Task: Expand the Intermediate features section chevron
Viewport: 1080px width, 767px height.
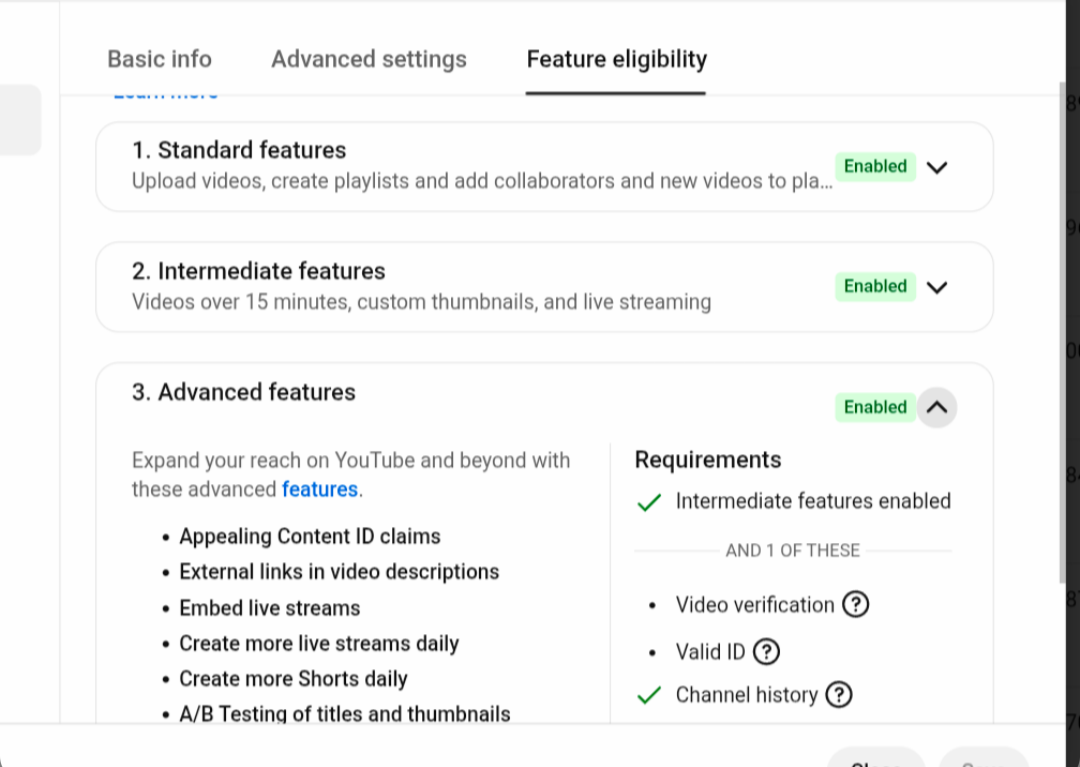Action: coord(937,287)
